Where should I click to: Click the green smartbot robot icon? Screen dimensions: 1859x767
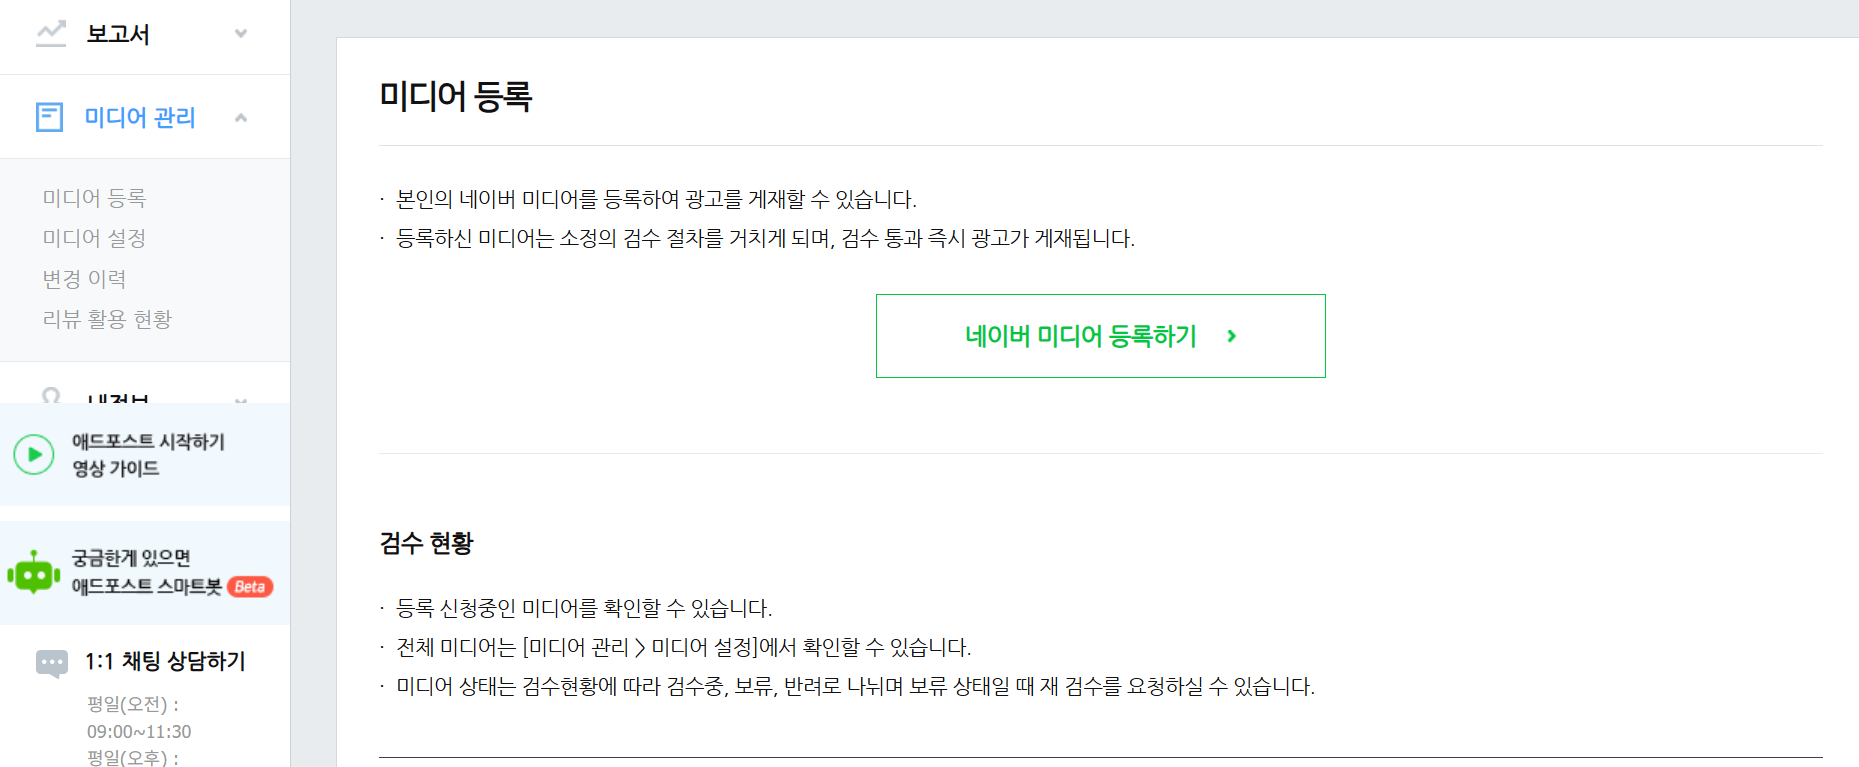coord(34,573)
